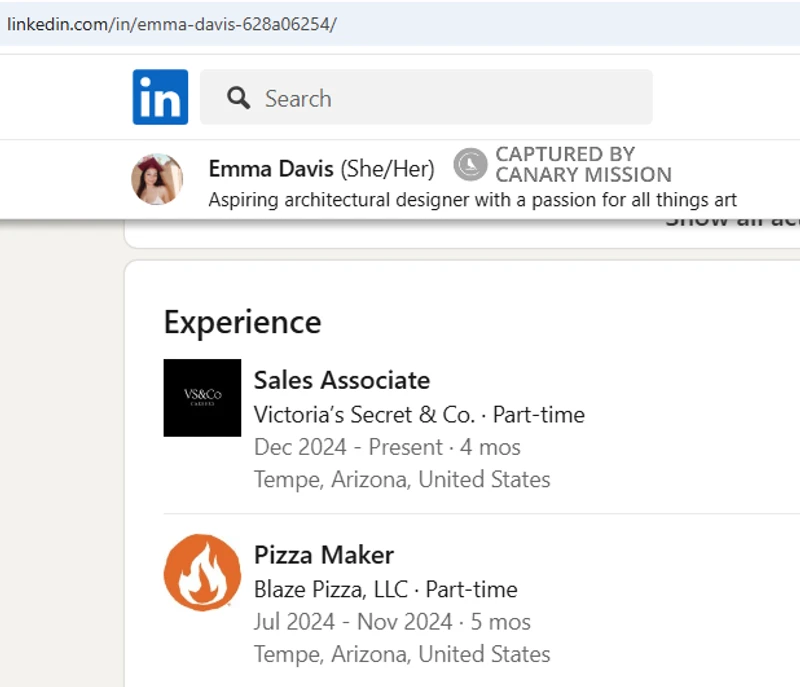This screenshot has height=687, width=800.
Task: Click the Emma Davis name in header
Action: (272, 169)
